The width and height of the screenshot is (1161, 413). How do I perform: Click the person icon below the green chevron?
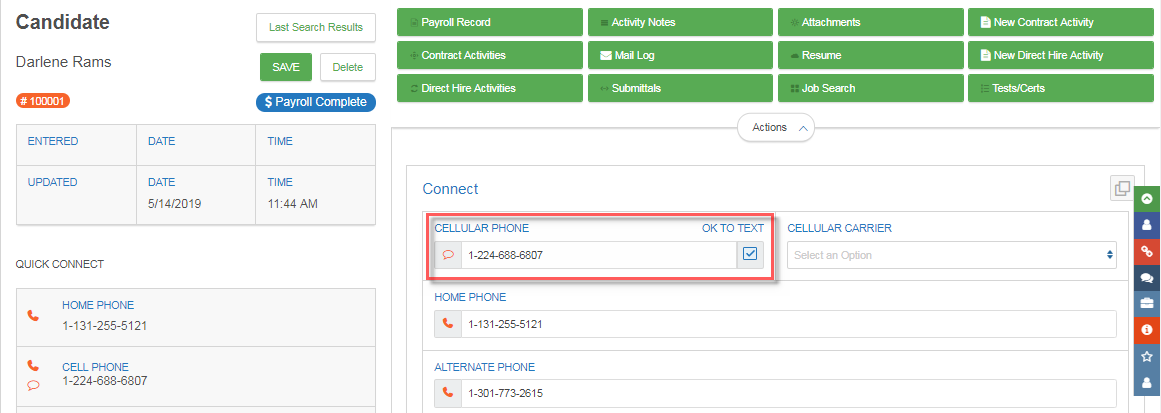point(1147,224)
